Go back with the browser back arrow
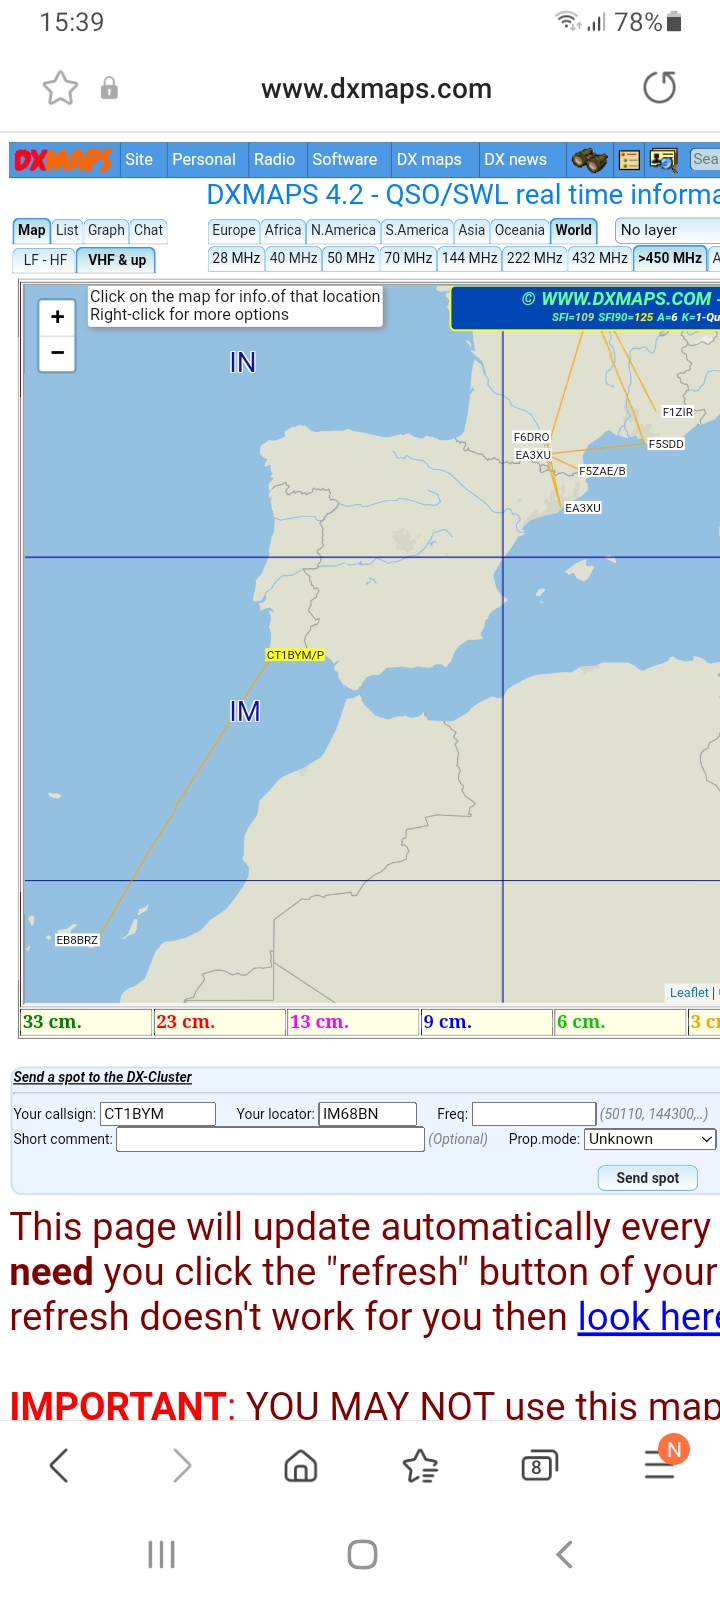Image resolution: width=720 pixels, height=1600 pixels. [x=59, y=1466]
